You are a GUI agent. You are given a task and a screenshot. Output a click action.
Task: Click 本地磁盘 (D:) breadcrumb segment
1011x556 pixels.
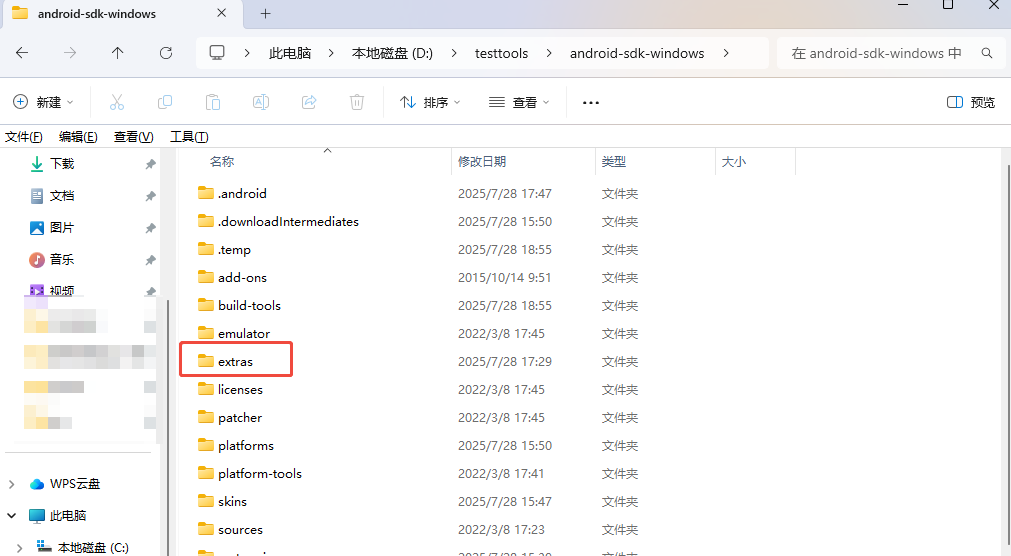click(x=392, y=53)
